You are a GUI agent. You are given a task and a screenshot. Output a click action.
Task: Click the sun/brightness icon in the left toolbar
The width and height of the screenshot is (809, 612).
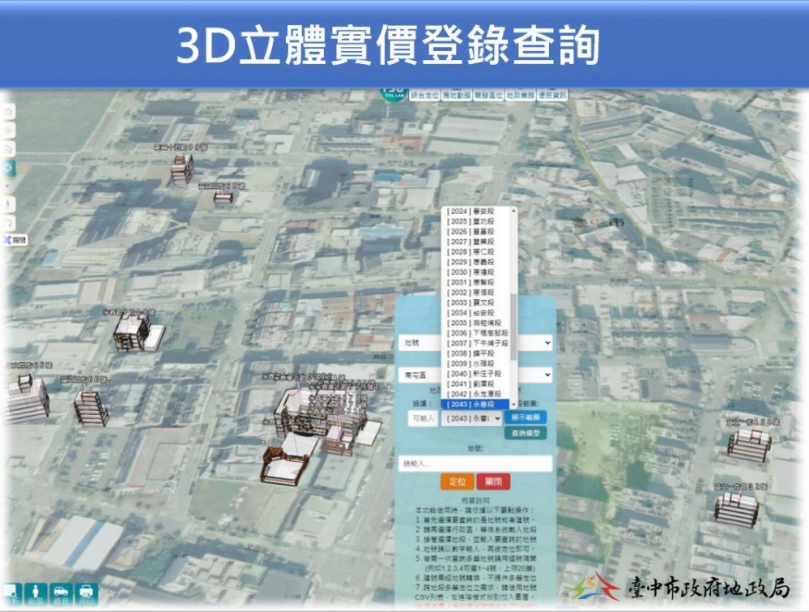10,130
